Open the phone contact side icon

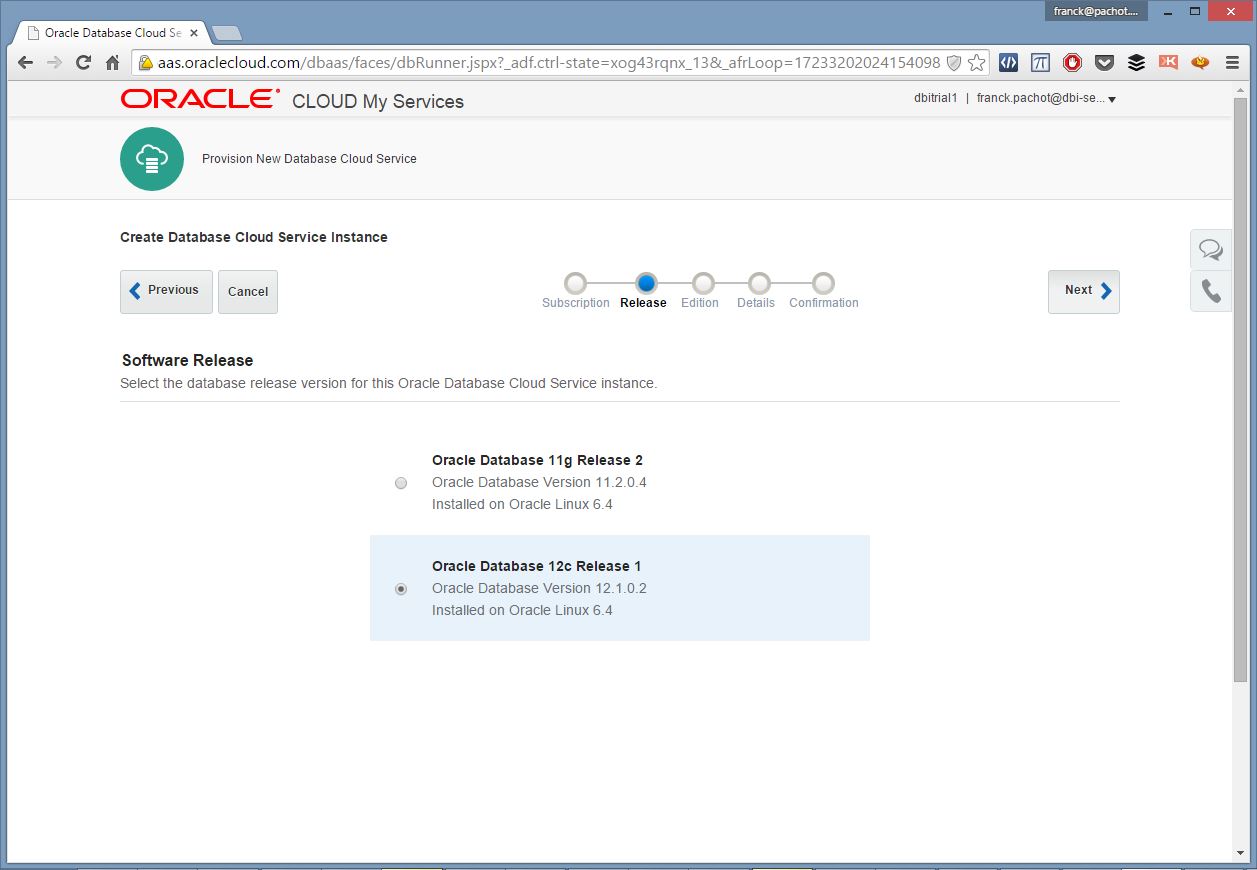1210,291
